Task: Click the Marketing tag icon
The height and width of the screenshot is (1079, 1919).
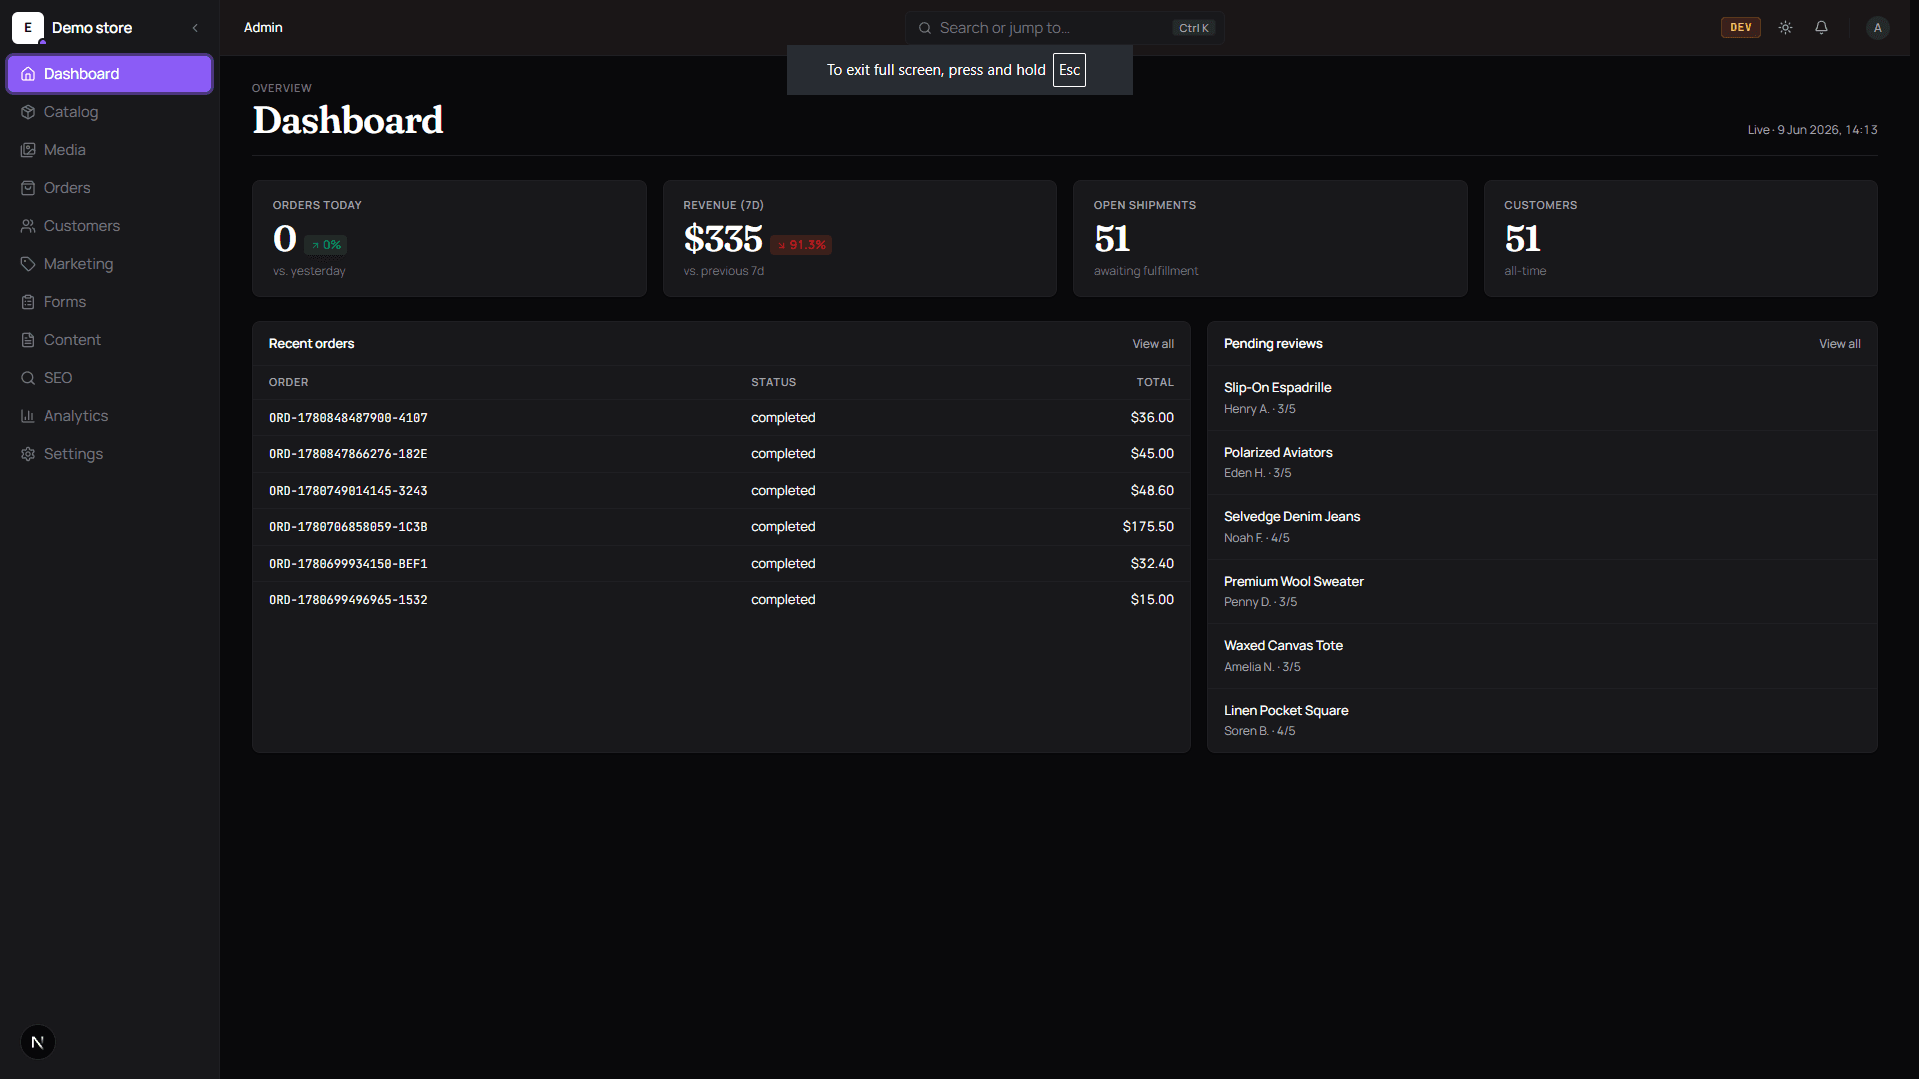Action: click(28, 264)
